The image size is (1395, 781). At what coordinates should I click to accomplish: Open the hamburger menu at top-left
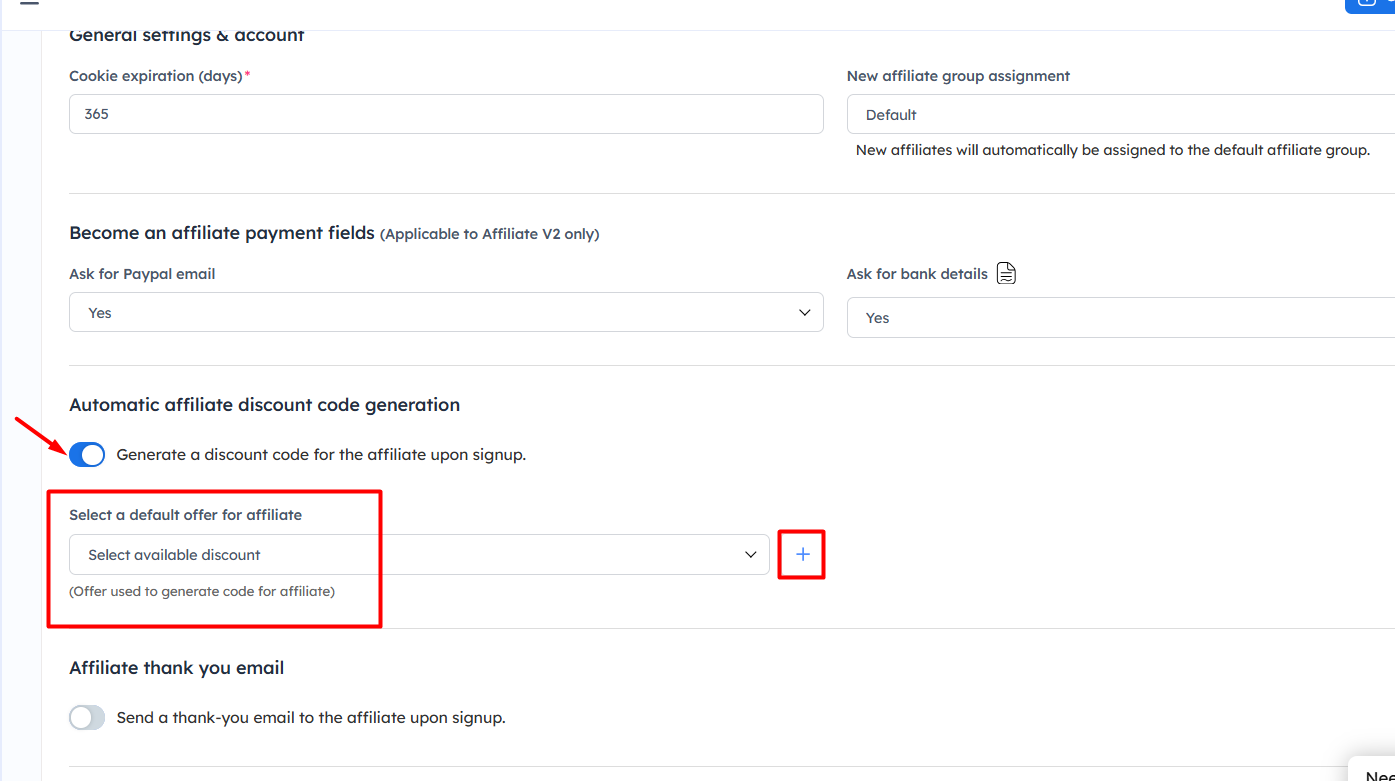(x=29, y=3)
